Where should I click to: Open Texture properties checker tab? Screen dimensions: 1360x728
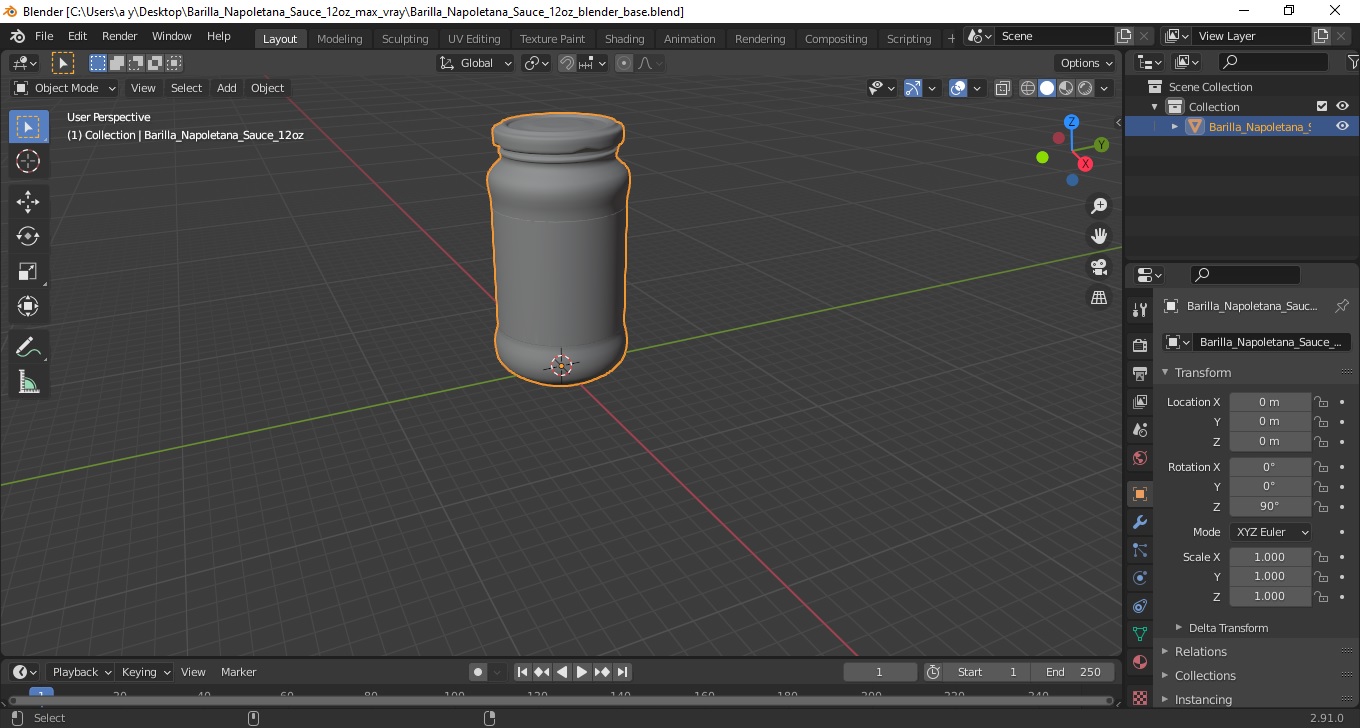pos(1140,697)
